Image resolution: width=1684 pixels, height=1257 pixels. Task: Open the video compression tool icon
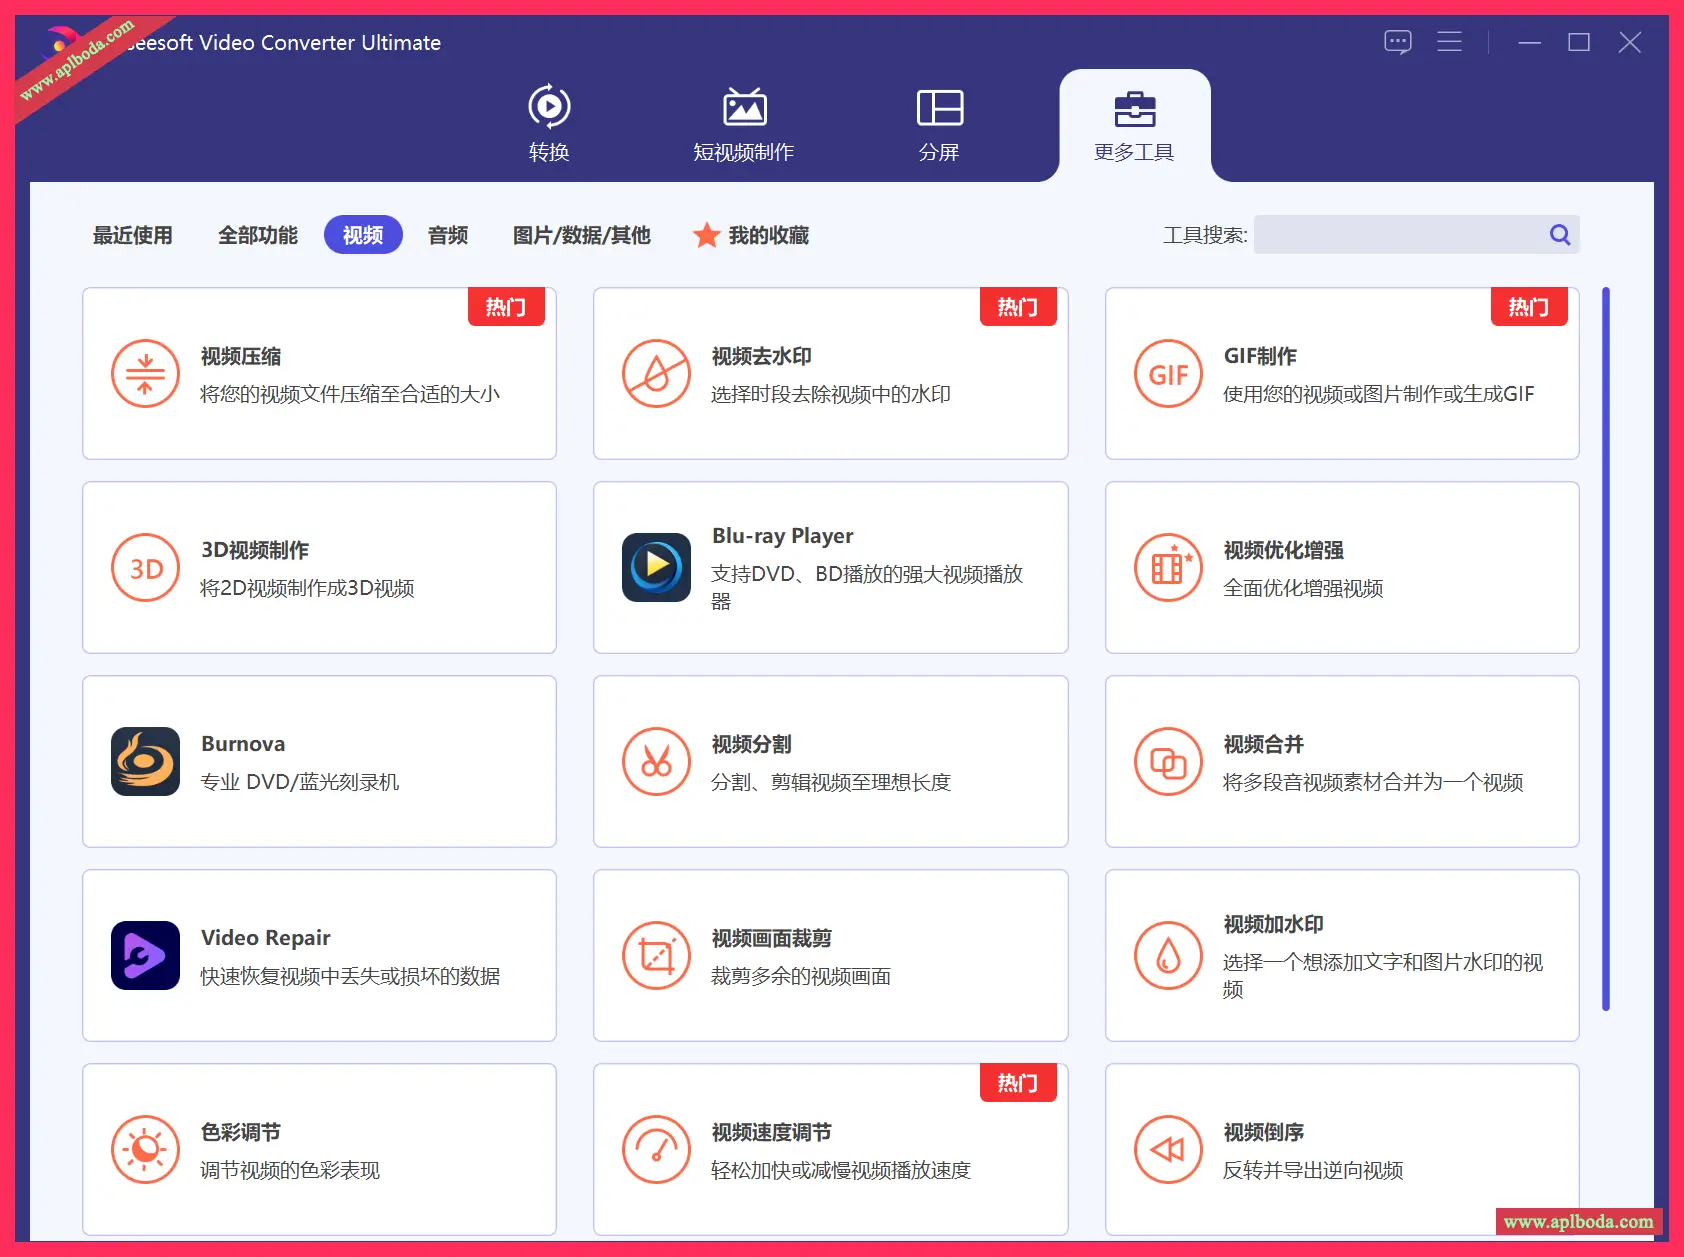click(x=145, y=374)
